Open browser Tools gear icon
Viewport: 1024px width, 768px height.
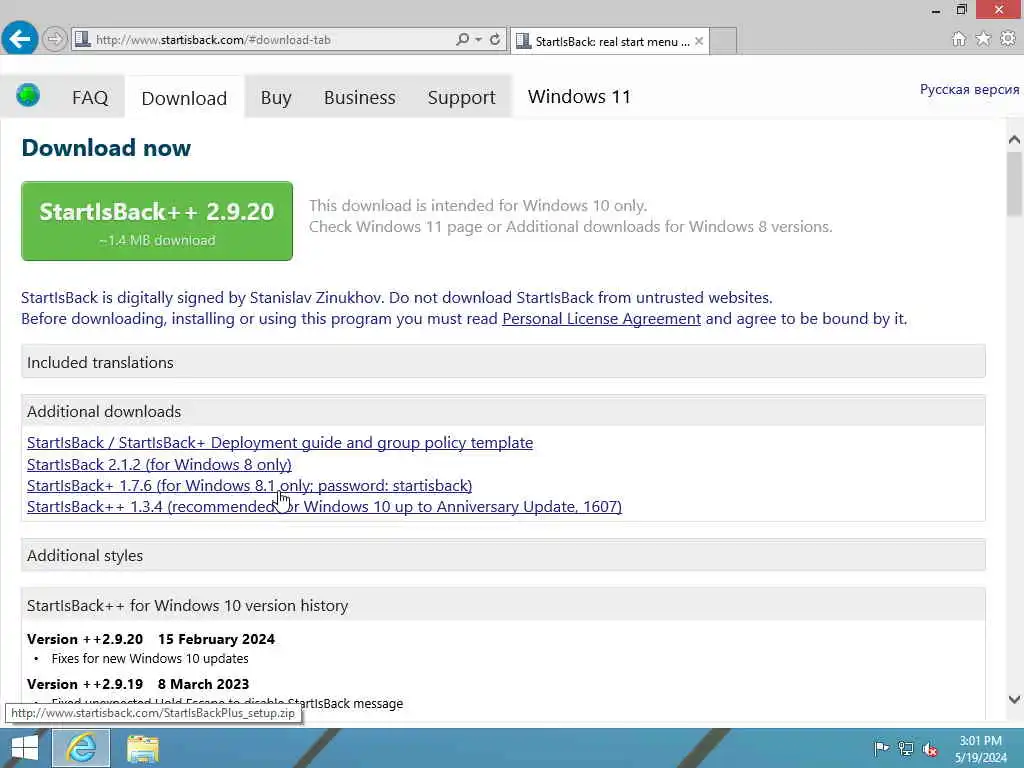[x=1008, y=39]
